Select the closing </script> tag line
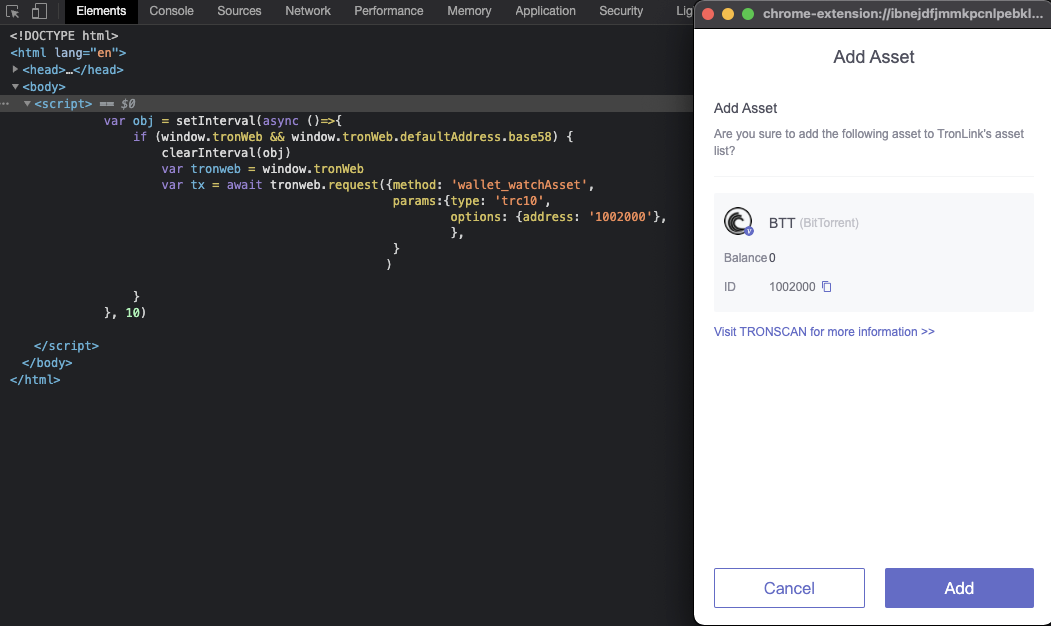Viewport: 1051px width, 626px height. [66, 346]
